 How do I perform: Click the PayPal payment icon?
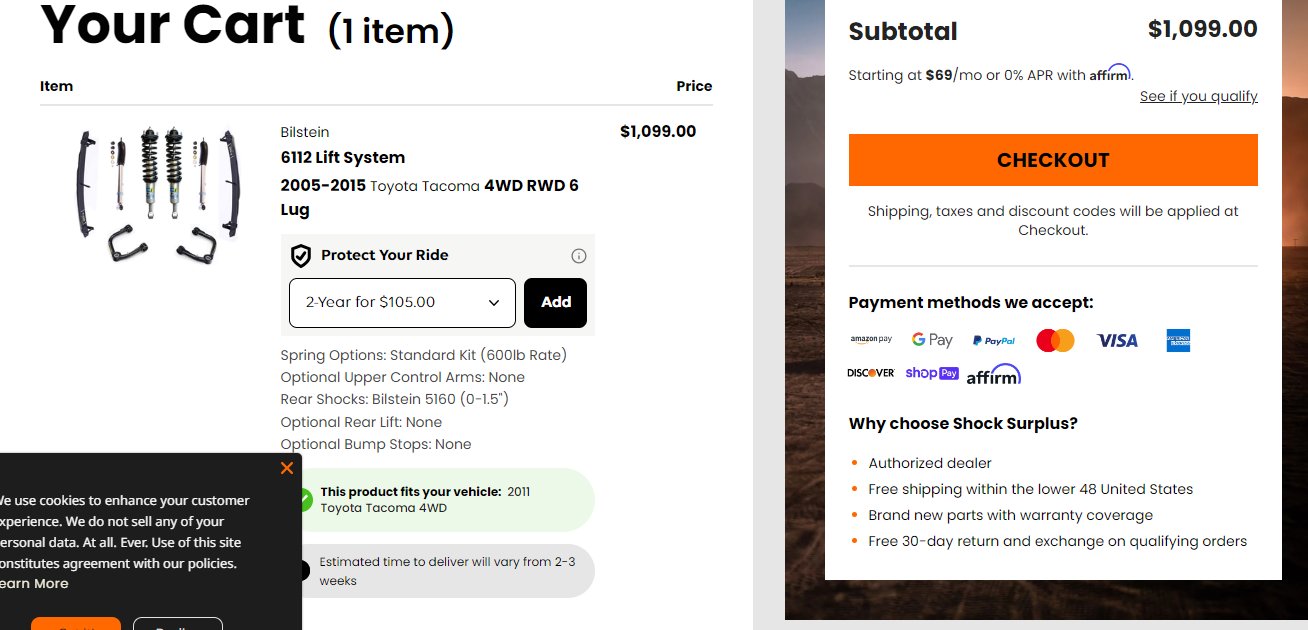point(994,340)
